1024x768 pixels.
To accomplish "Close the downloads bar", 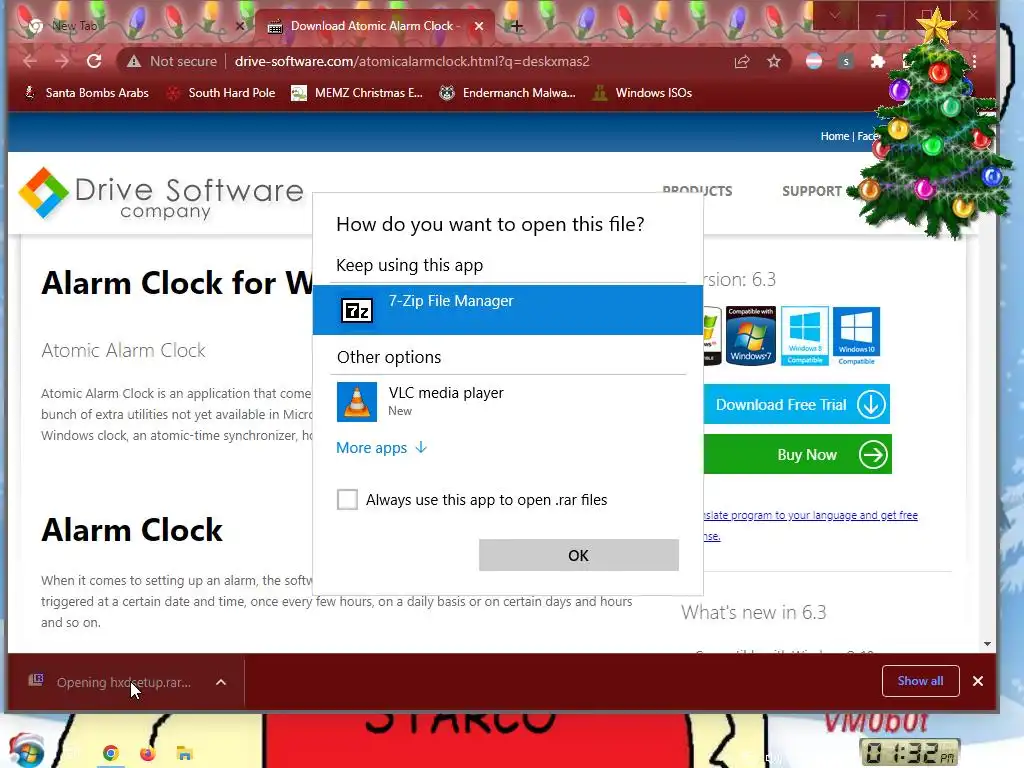I will 978,681.
